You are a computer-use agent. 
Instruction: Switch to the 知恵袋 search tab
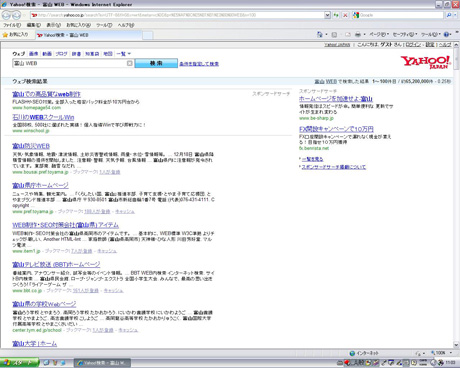92,54
